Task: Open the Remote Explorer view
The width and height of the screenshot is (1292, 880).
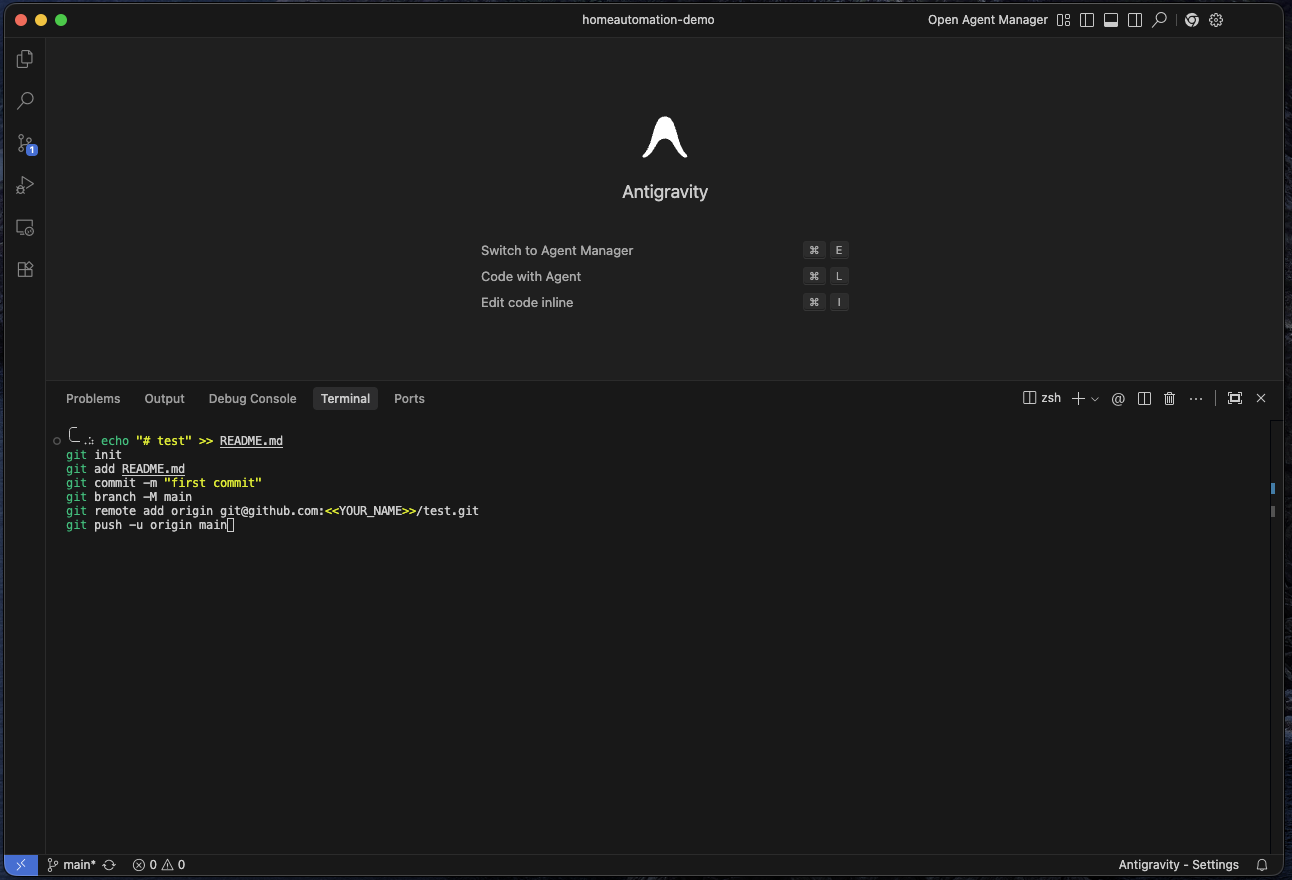Action: click(25, 227)
